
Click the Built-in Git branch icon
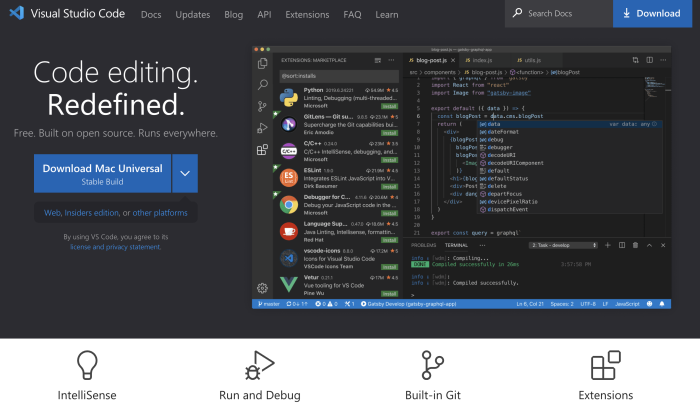point(432,366)
